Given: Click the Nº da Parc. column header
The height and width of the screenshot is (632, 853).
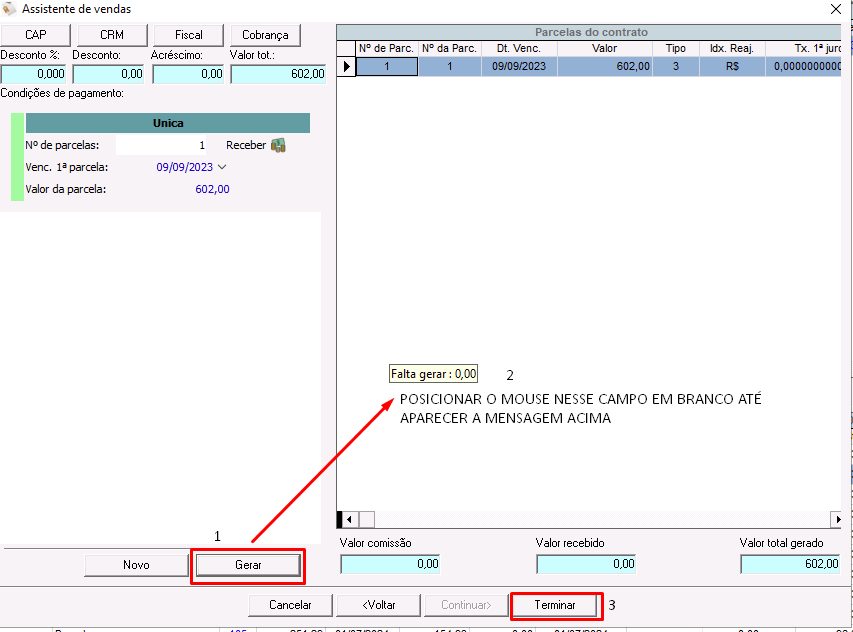Looking at the screenshot, I should [449, 48].
